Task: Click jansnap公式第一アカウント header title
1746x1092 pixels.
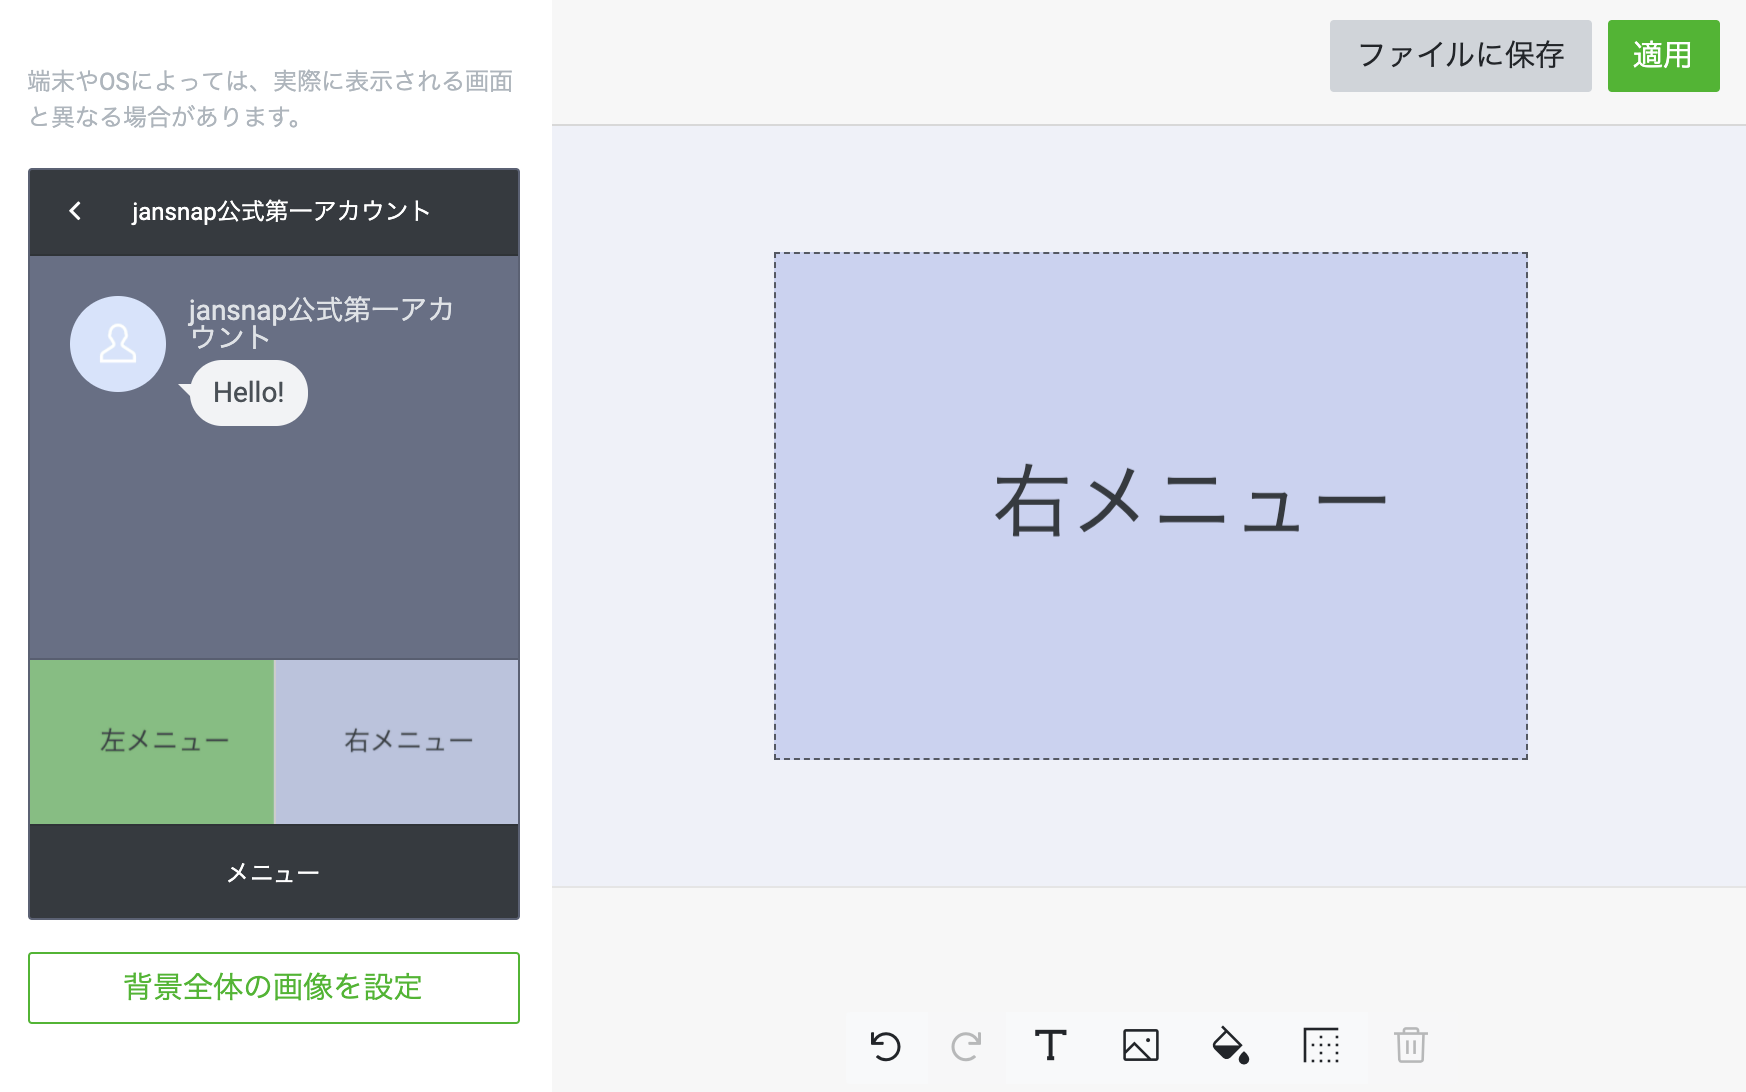Action: (281, 211)
